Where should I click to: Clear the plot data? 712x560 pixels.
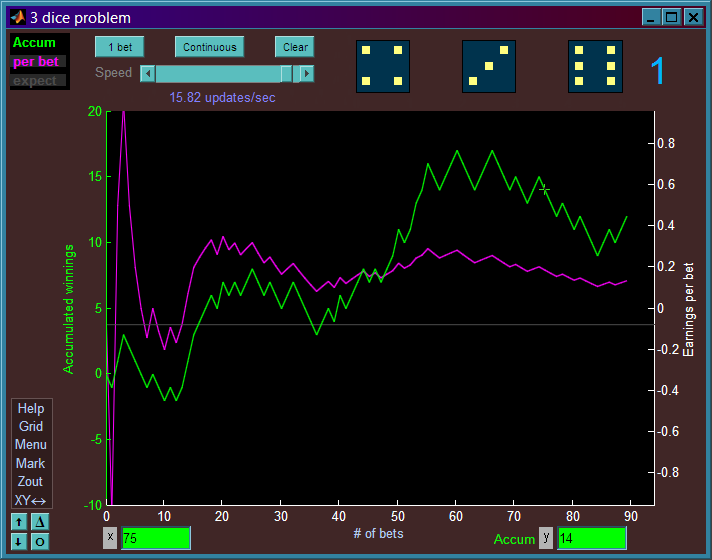295,47
